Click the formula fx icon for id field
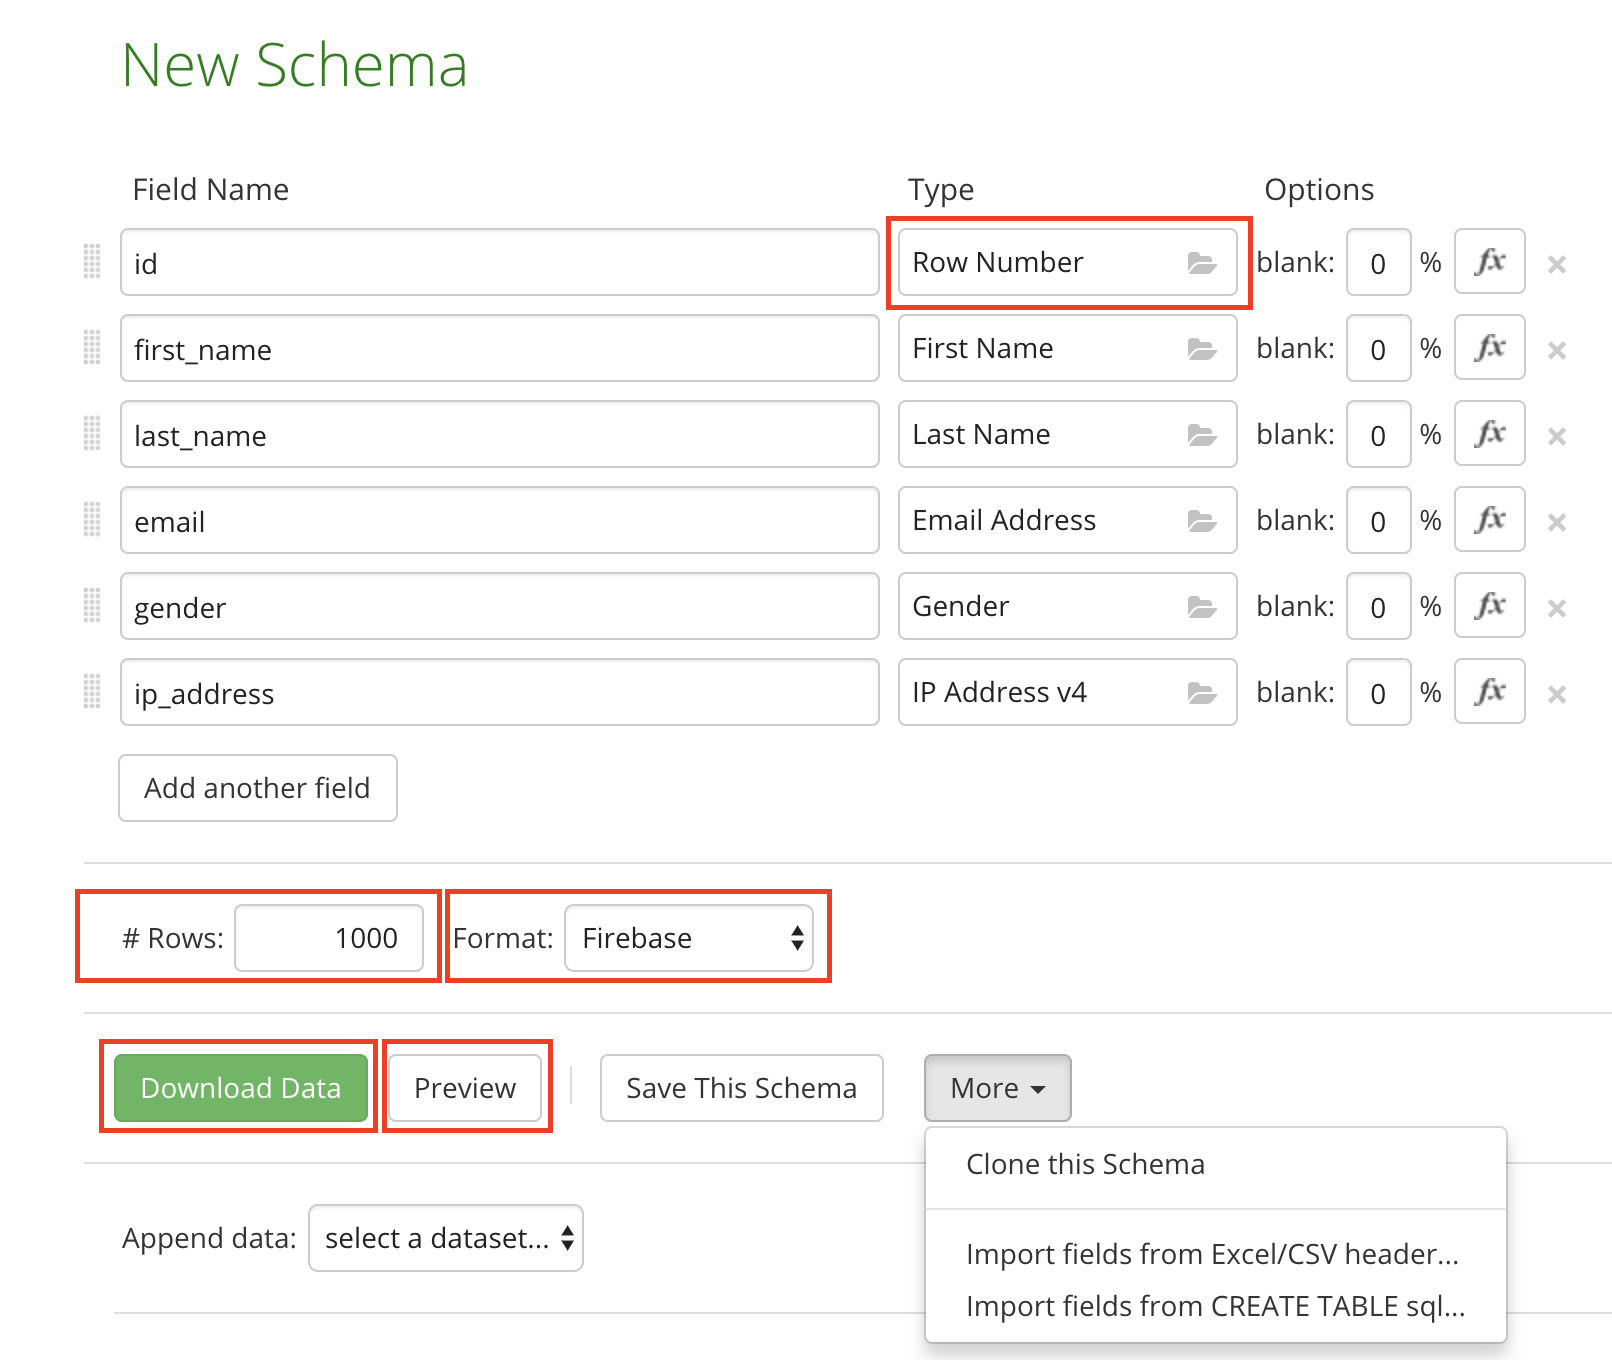This screenshot has height=1360, width=1612. [1489, 262]
